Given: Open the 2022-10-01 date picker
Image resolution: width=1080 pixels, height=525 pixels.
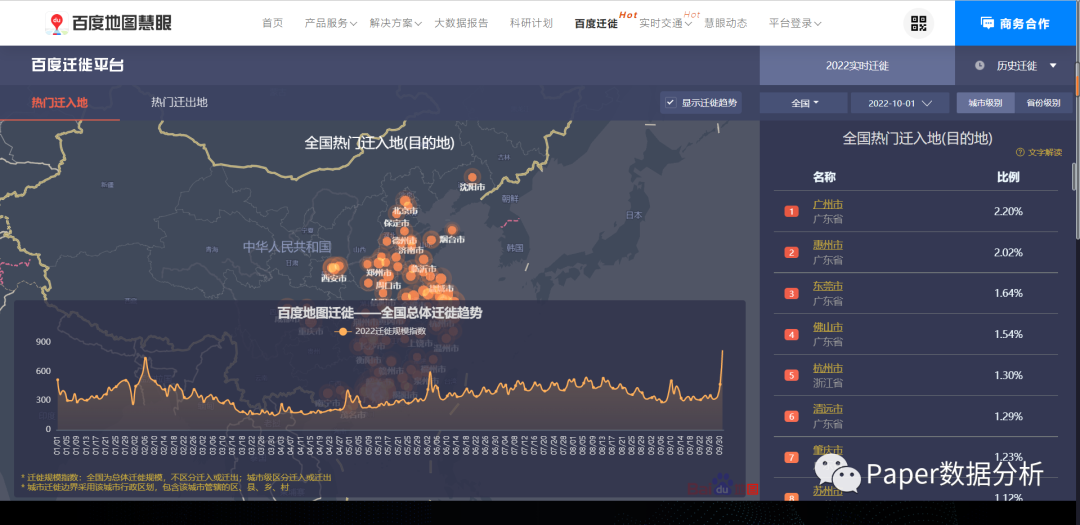Looking at the screenshot, I should pos(900,103).
